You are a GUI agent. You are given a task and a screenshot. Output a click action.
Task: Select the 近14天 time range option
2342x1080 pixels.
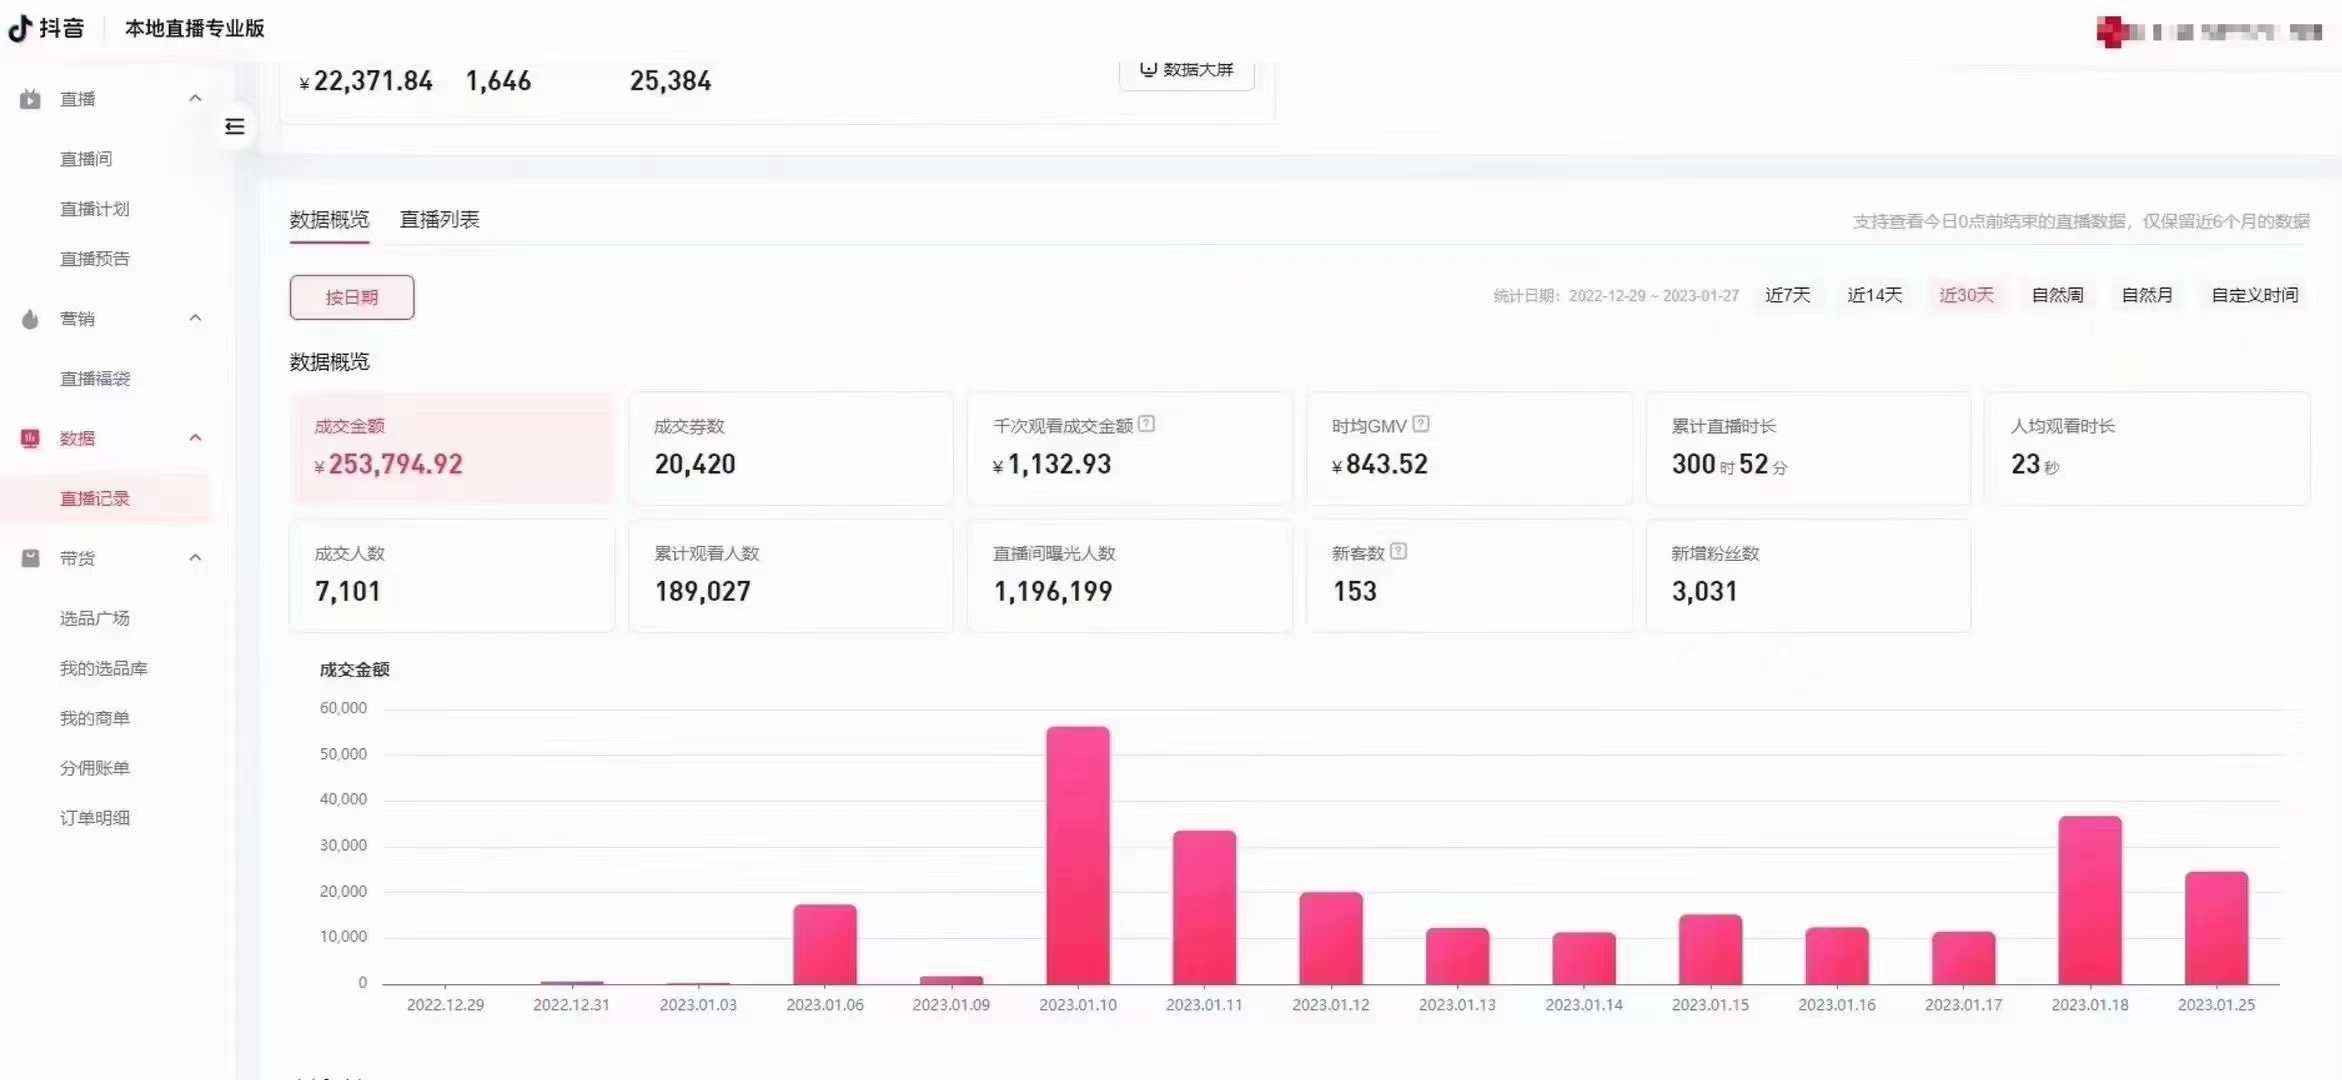click(x=1874, y=295)
